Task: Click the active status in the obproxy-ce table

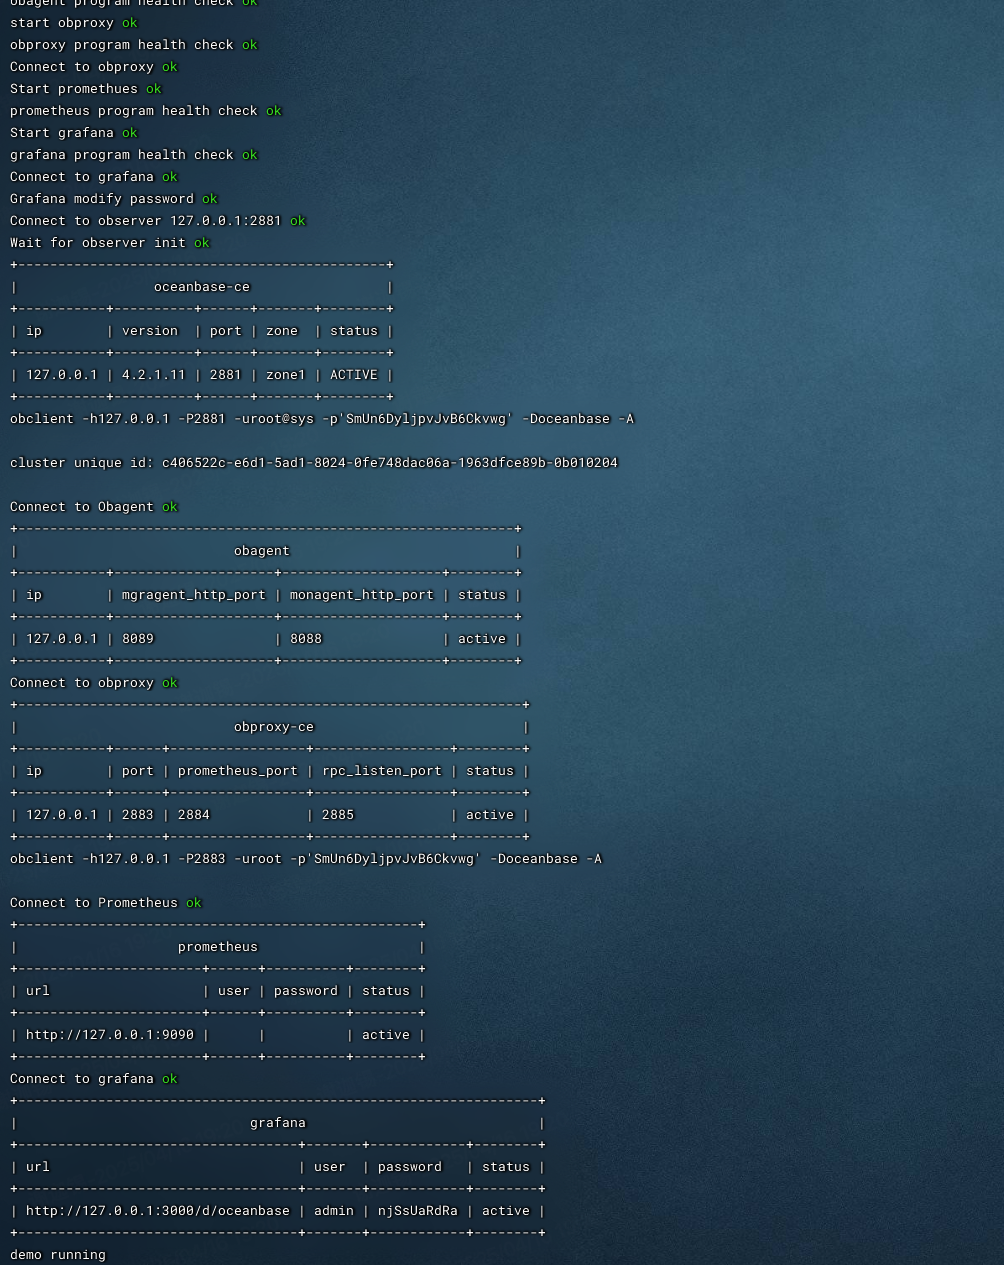Action: (x=490, y=815)
